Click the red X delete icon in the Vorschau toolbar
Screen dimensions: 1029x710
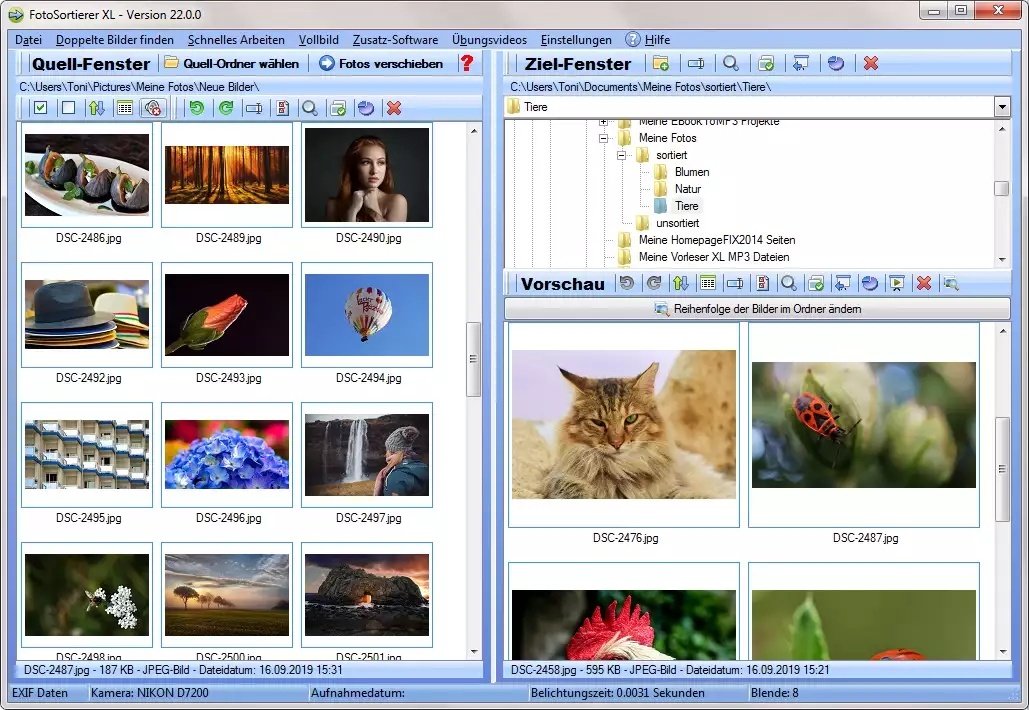point(924,284)
